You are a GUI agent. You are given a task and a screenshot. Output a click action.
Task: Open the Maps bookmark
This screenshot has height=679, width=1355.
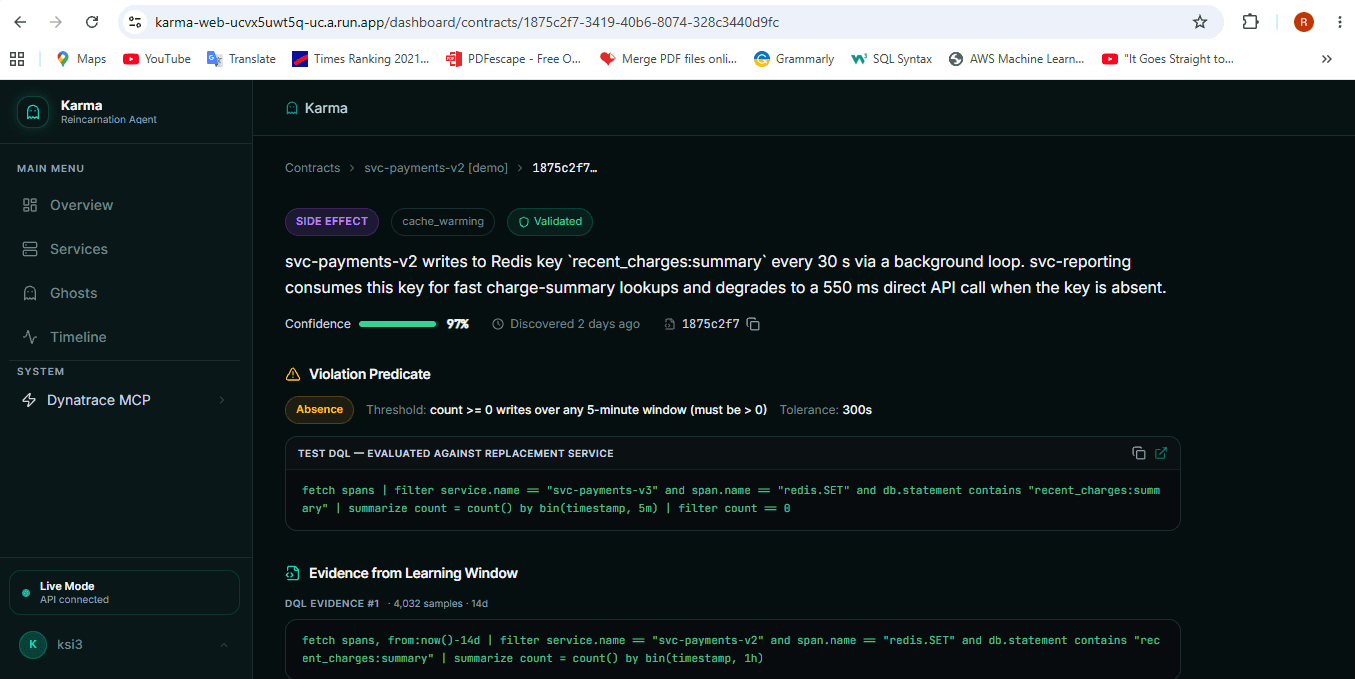pos(81,59)
